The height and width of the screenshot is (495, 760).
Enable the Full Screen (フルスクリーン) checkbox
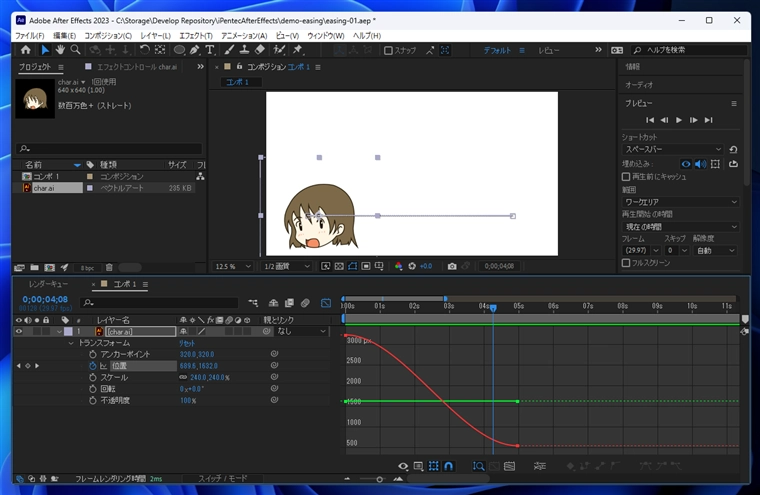click(626, 263)
